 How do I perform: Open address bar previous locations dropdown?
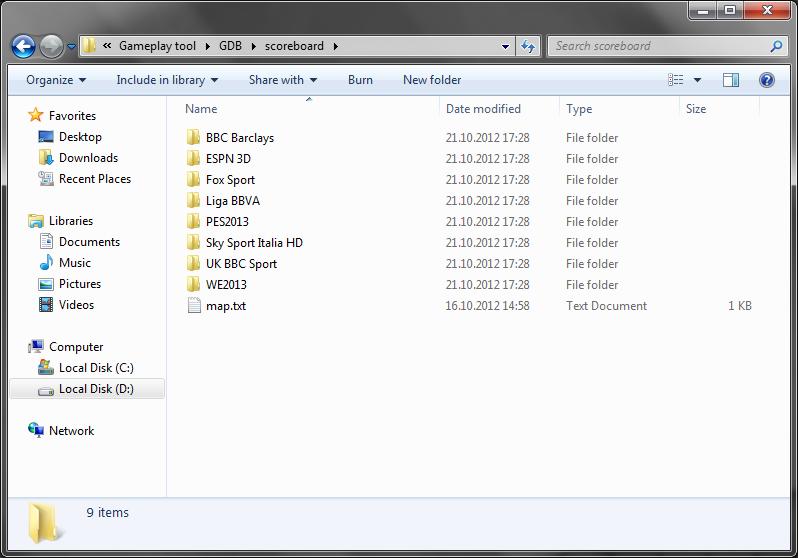pyautogui.click(x=505, y=46)
